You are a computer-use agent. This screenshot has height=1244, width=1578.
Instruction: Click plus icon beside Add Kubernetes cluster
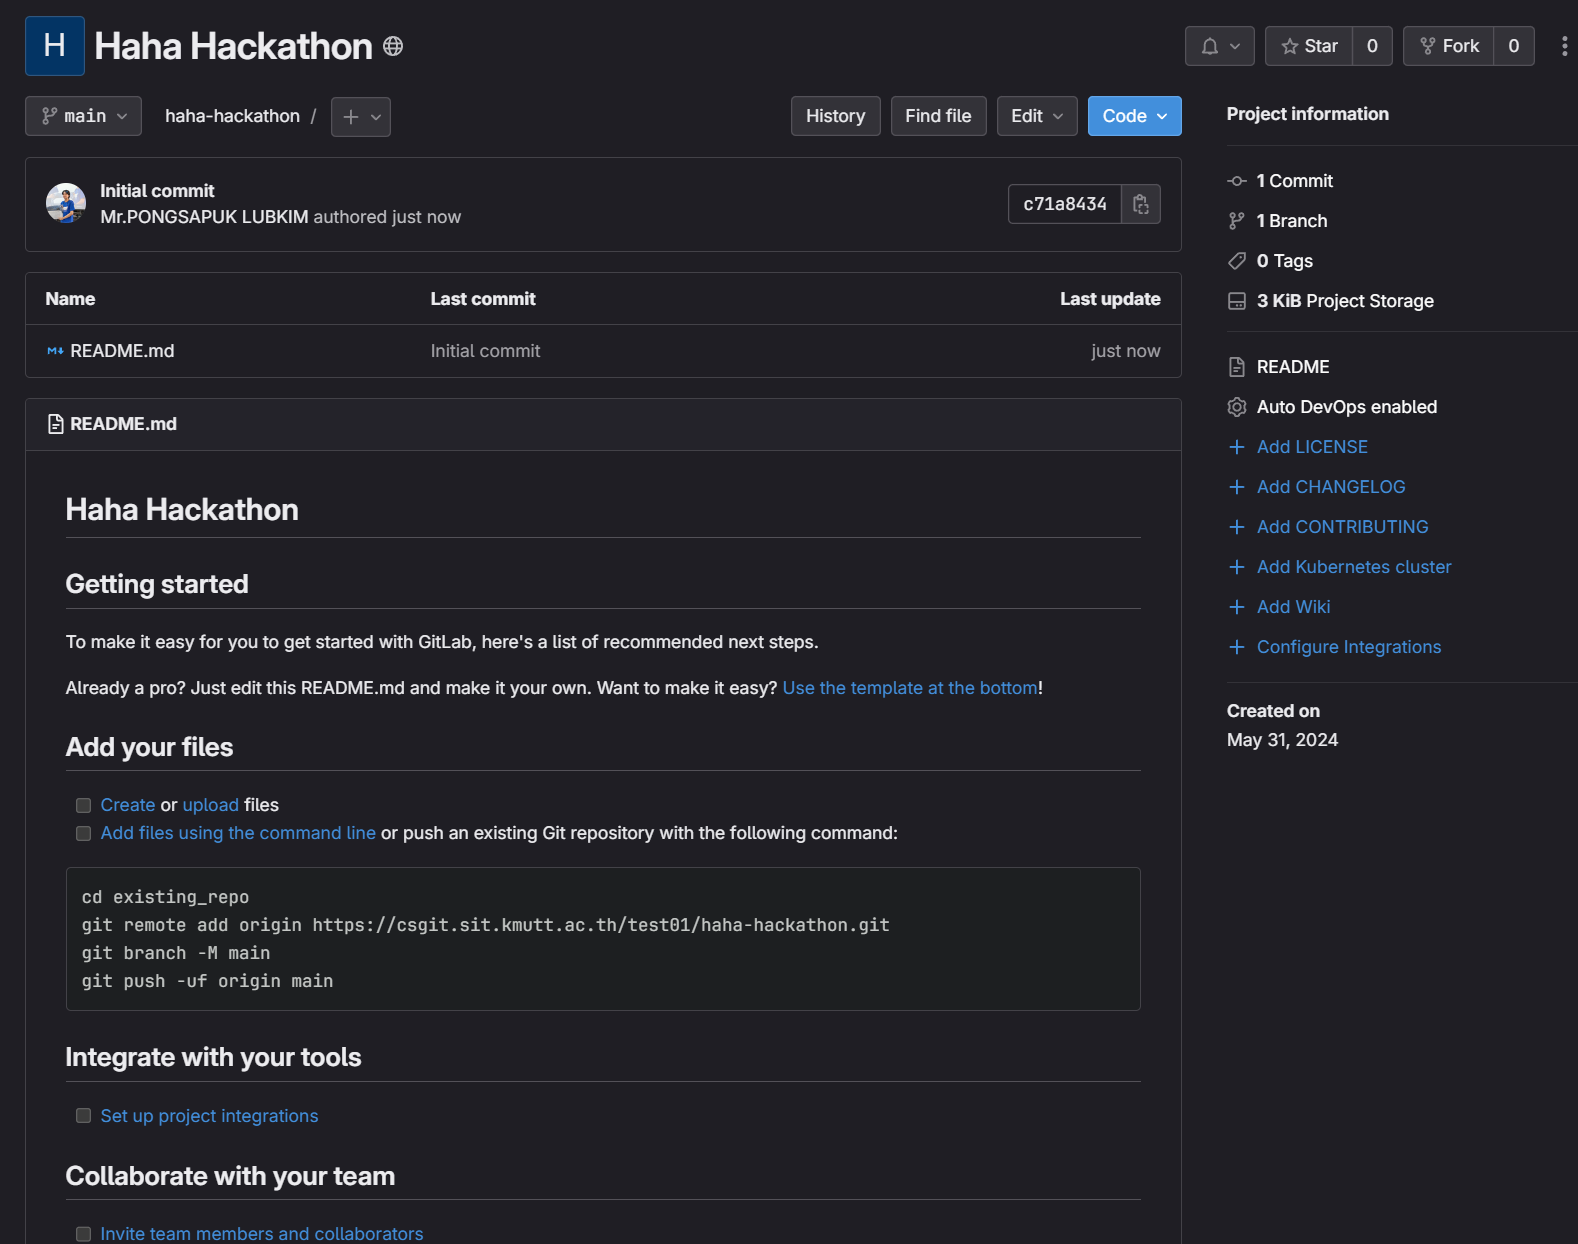coord(1237,567)
